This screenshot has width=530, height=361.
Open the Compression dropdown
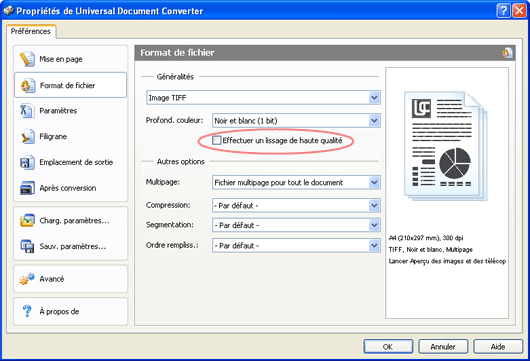(374, 206)
